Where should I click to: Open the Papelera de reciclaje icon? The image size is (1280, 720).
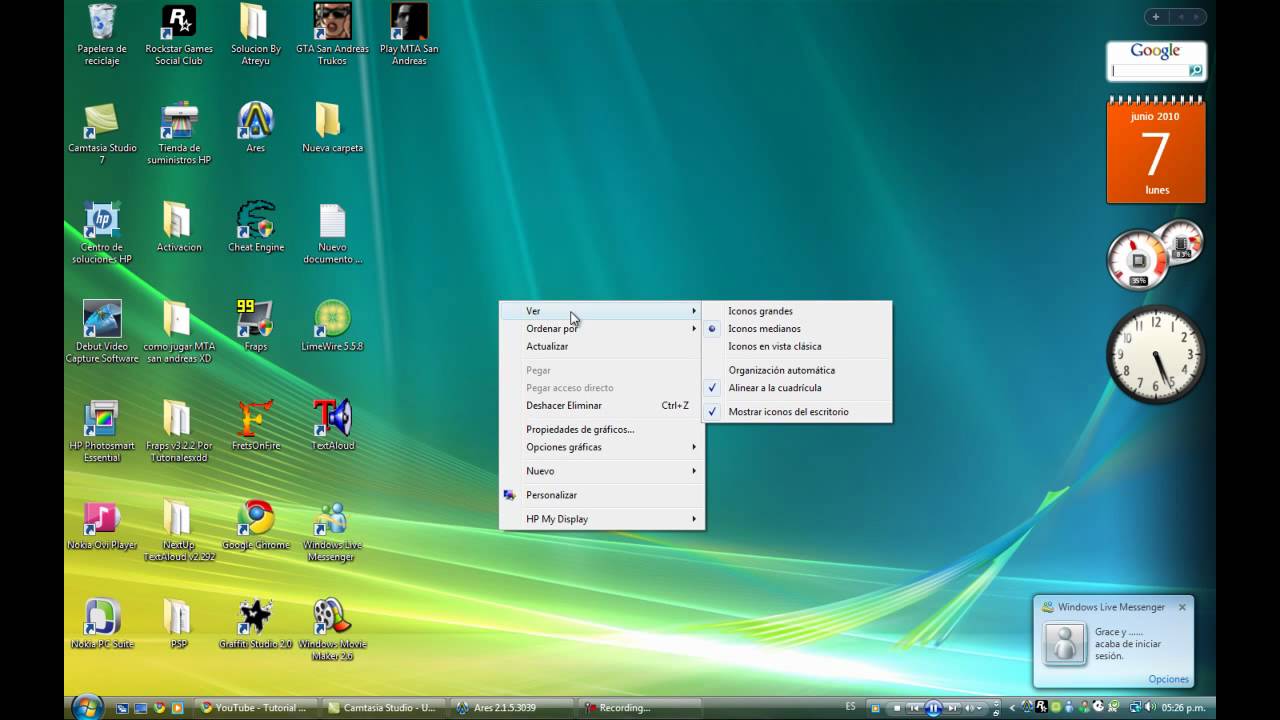coord(102,34)
